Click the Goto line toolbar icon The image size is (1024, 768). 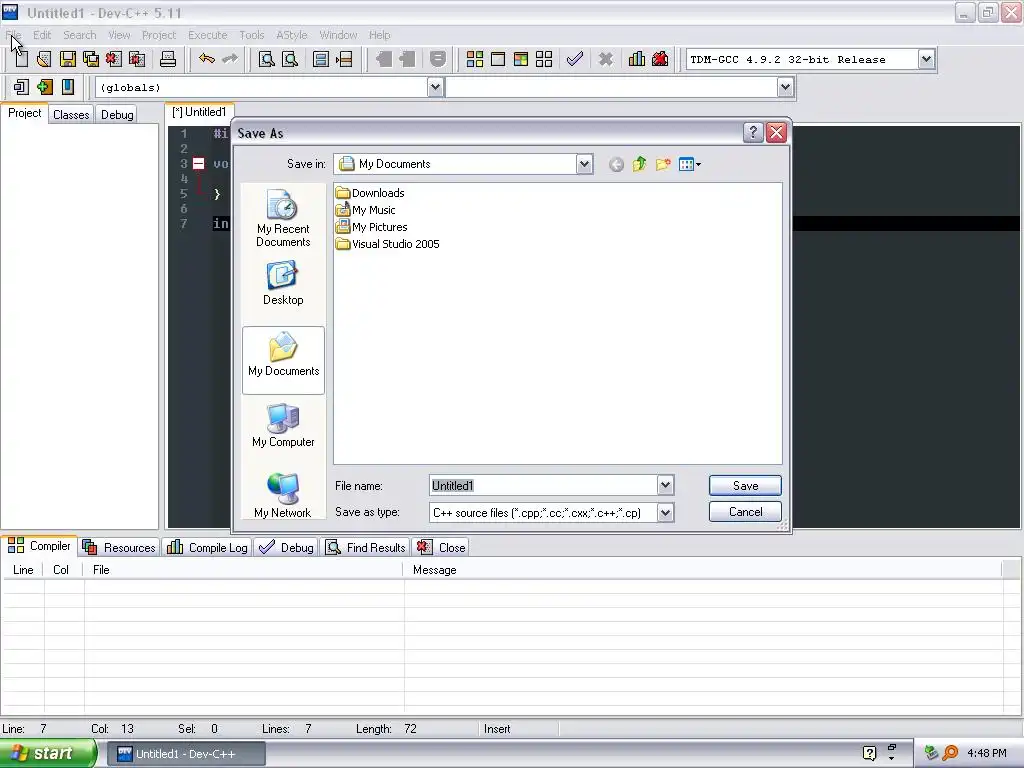(x=344, y=59)
